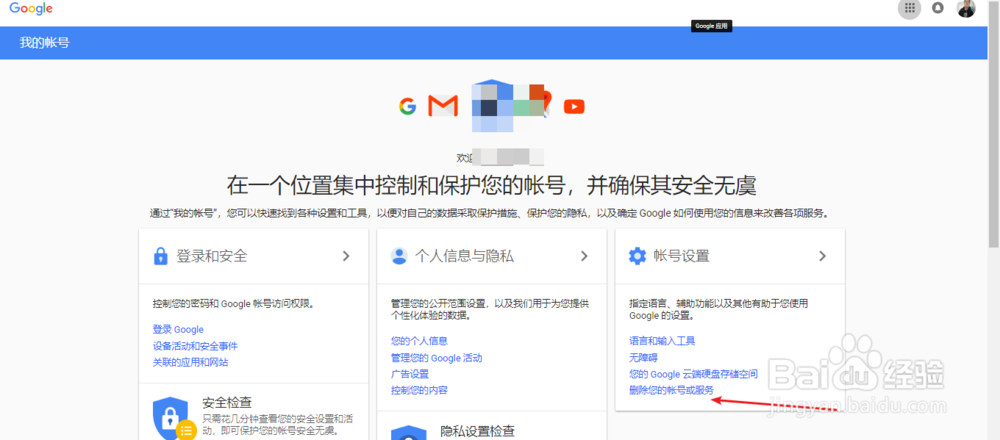
Task: Expand 帐号设置 section chevron
Action: click(x=823, y=256)
